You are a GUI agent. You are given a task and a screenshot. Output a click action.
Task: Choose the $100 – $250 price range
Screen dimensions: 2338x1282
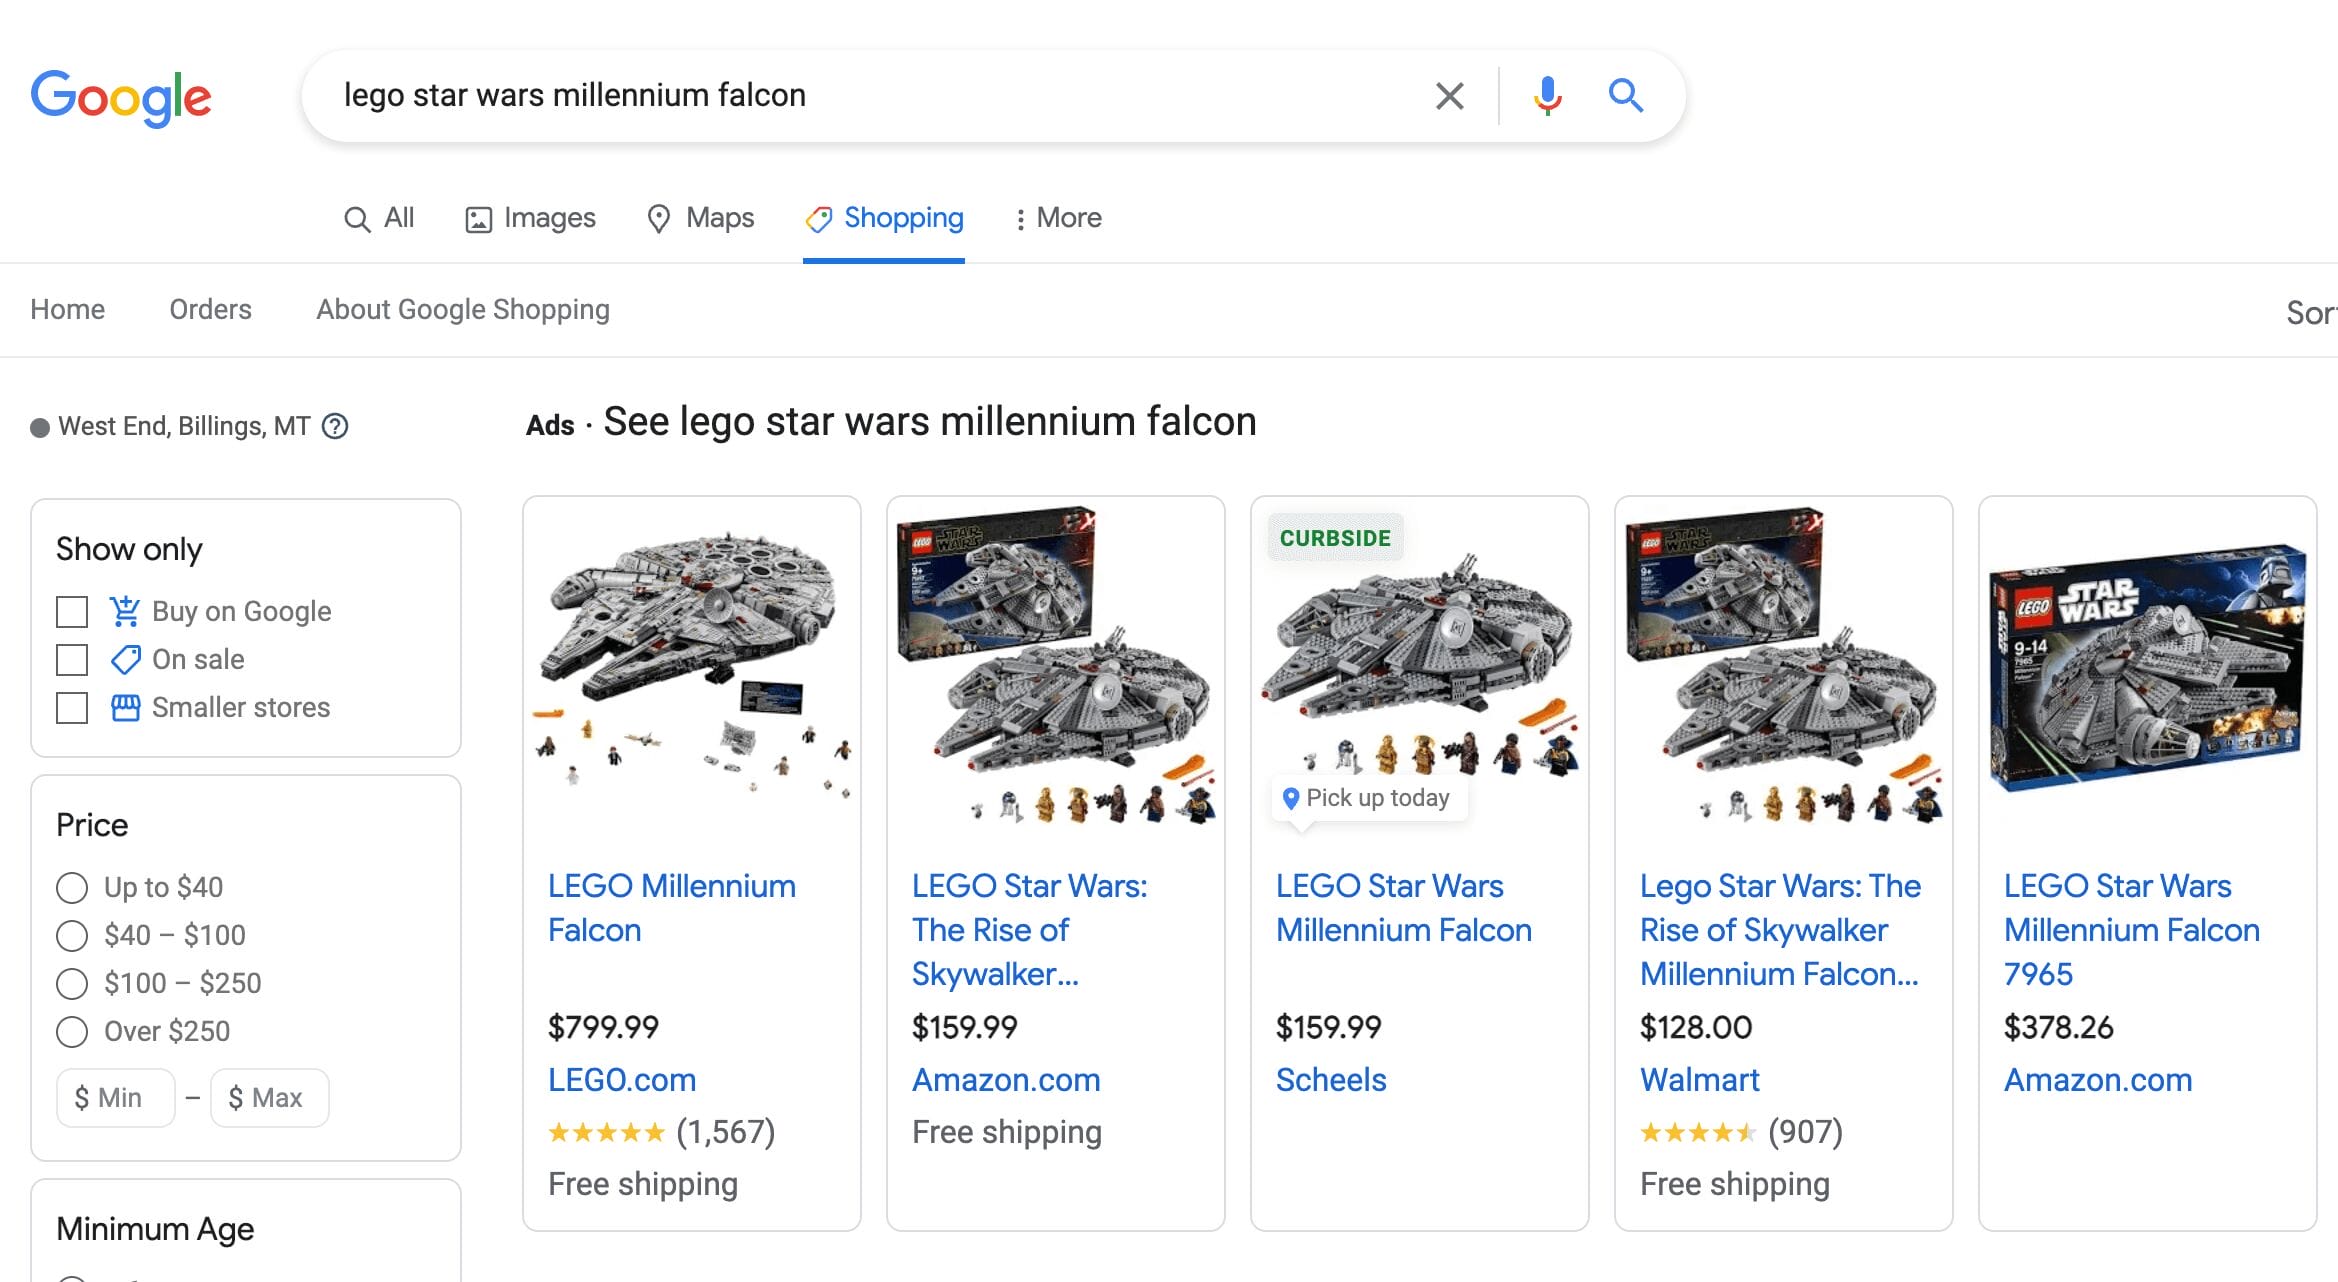pyautogui.click(x=72, y=983)
